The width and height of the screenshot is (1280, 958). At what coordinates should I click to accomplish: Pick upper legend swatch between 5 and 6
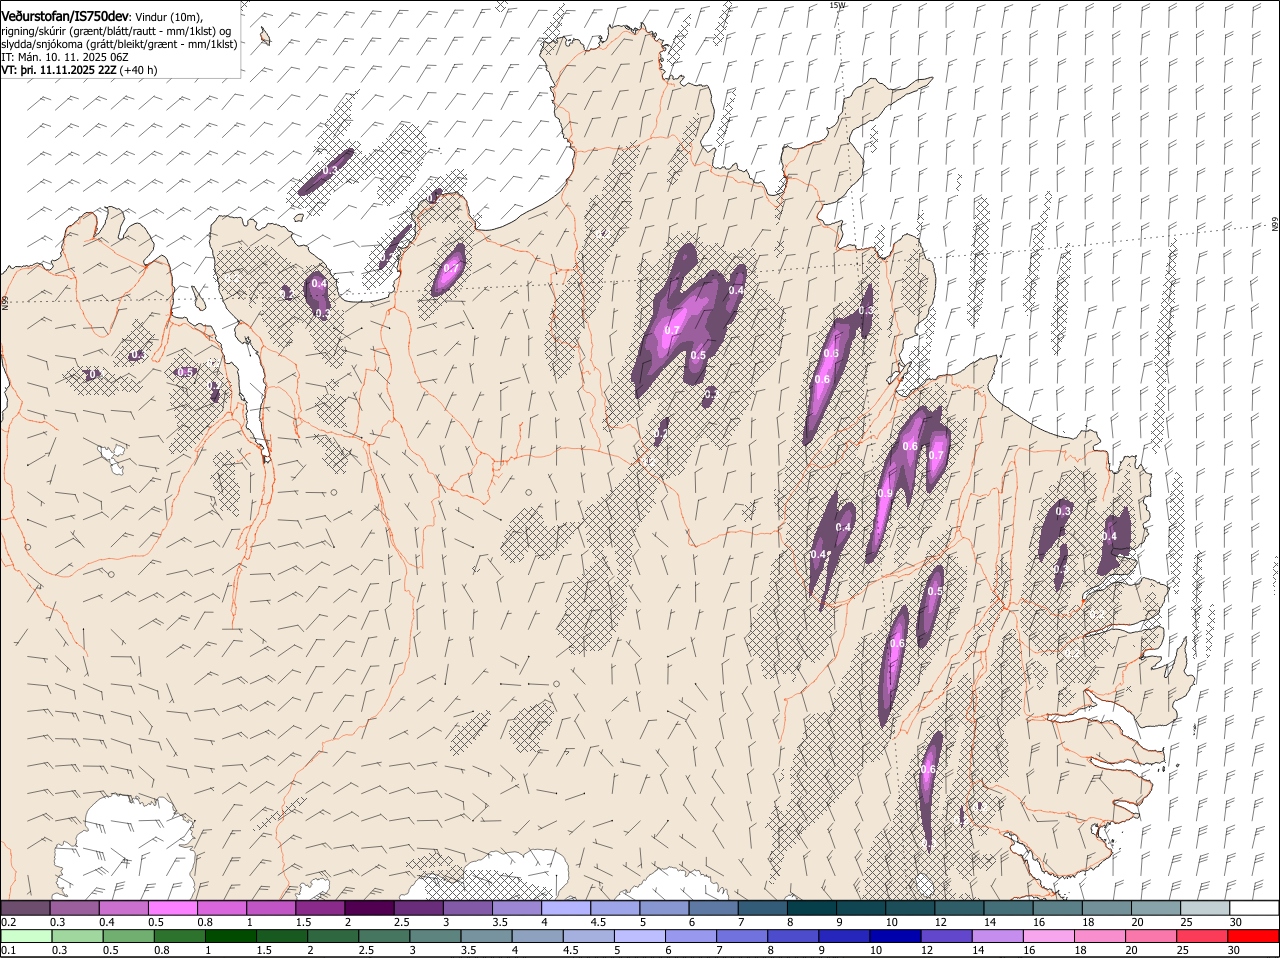click(664, 908)
